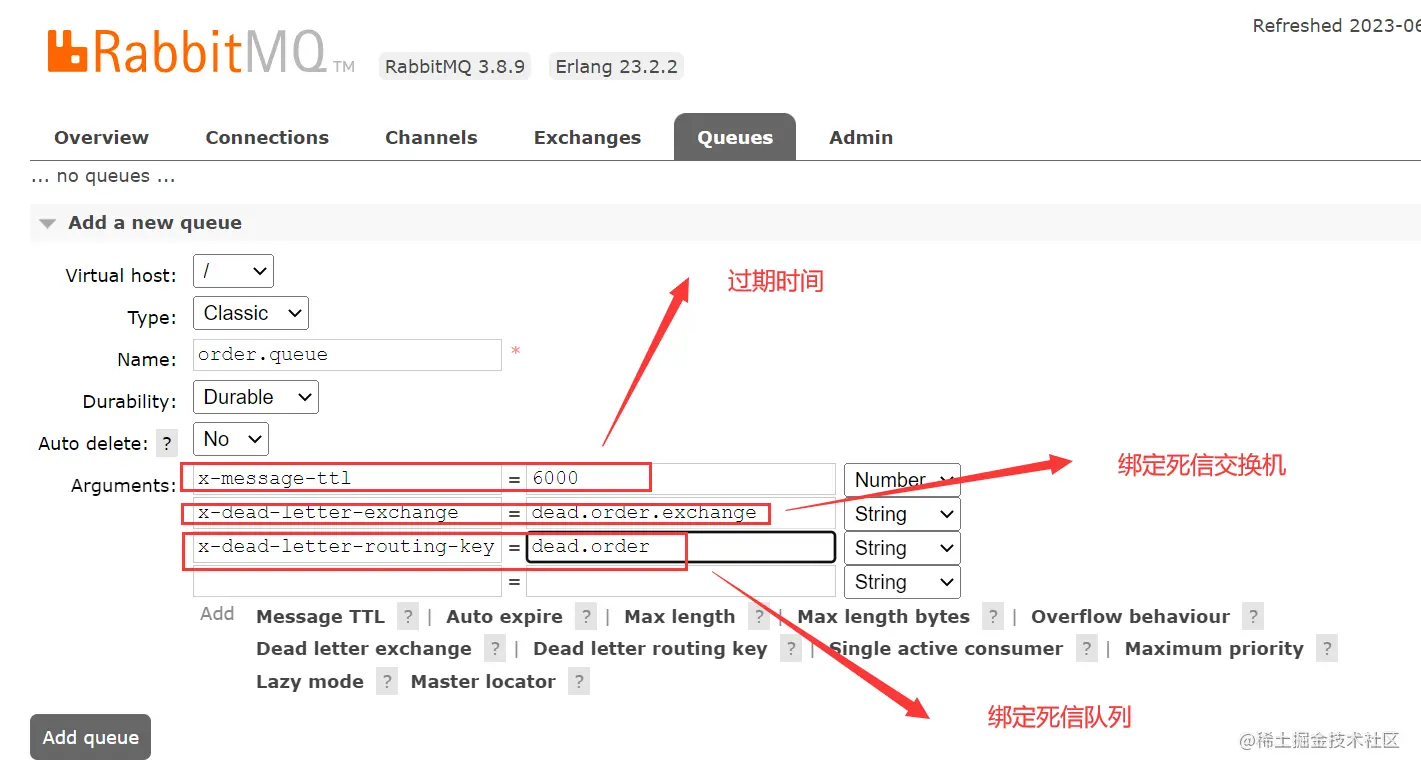The height and width of the screenshot is (772, 1421).
Task: Click the Message TTL shortcut link
Action: 320,616
